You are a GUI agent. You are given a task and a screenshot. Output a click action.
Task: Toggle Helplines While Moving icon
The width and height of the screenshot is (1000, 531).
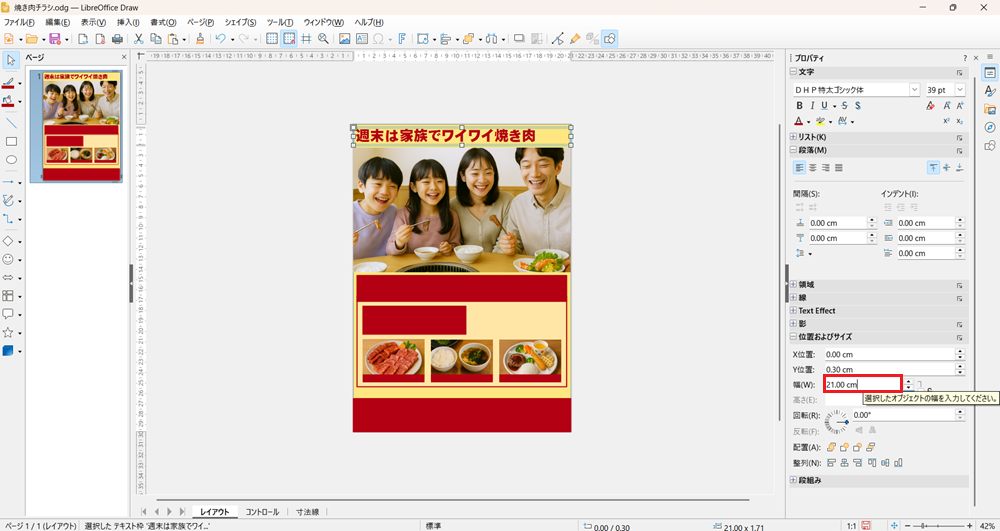tap(306, 39)
